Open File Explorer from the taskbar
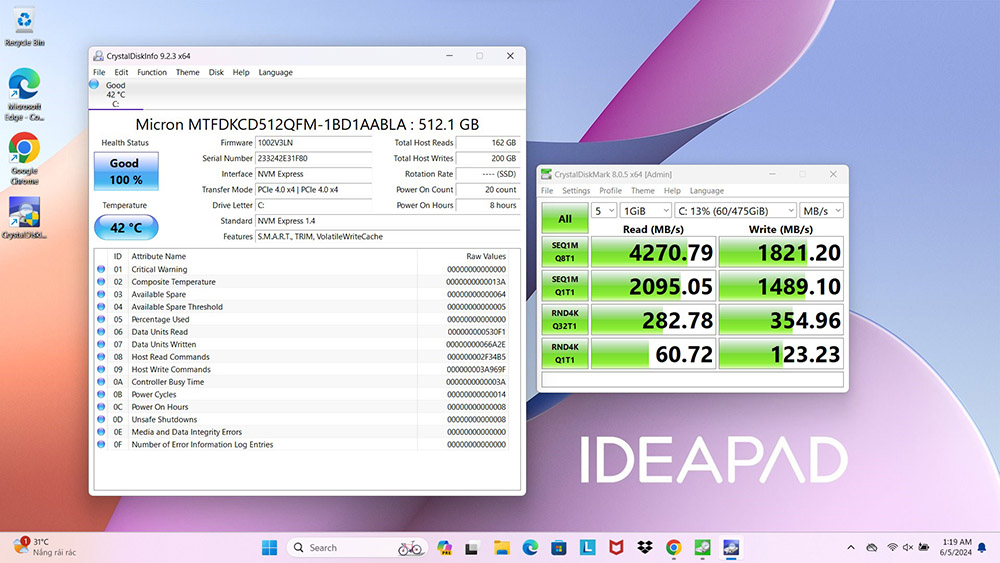The height and width of the screenshot is (563, 1000). (502, 548)
